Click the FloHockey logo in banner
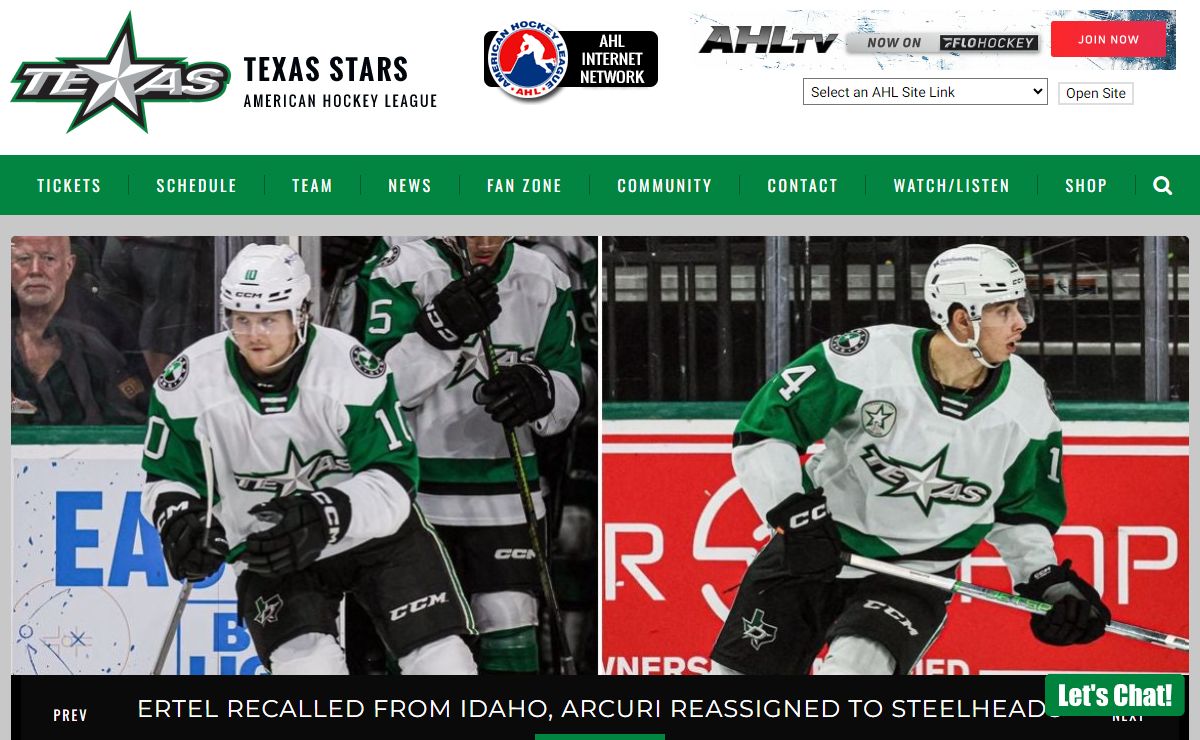Viewport: 1200px width, 740px height. click(x=989, y=43)
